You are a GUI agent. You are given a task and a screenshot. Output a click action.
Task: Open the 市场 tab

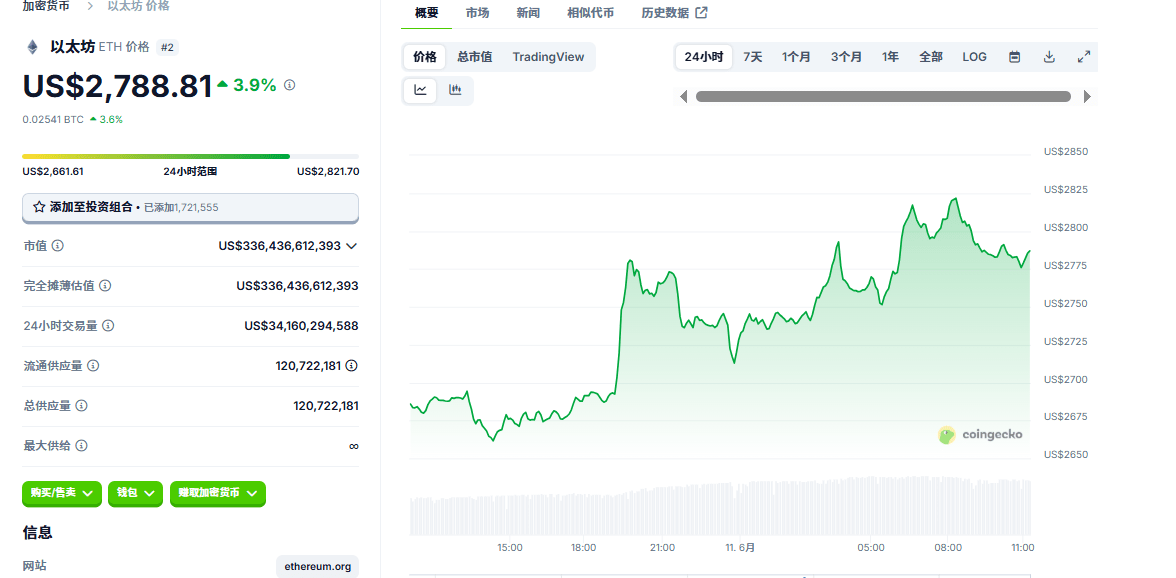click(477, 13)
